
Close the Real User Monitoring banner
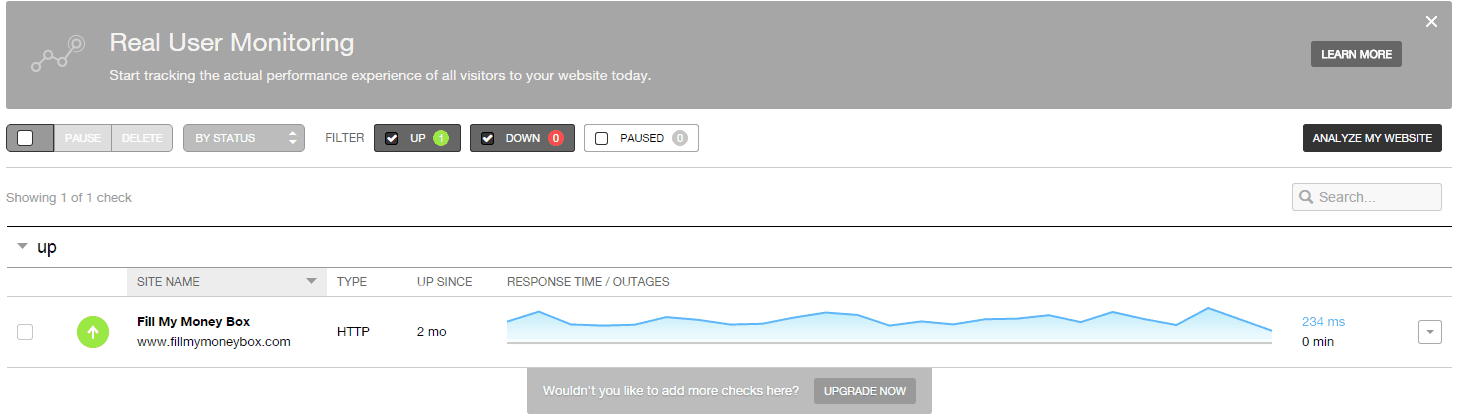coord(1431,22)
